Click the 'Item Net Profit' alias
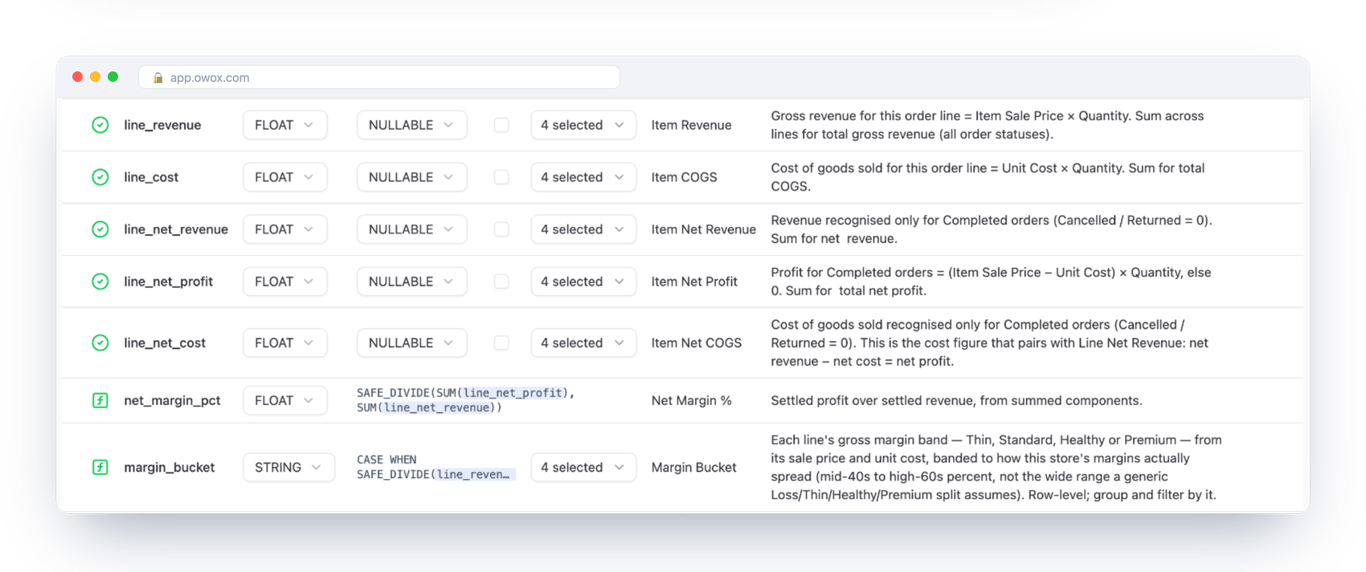Screen dimensions: 1366x572 click(694, 281)
